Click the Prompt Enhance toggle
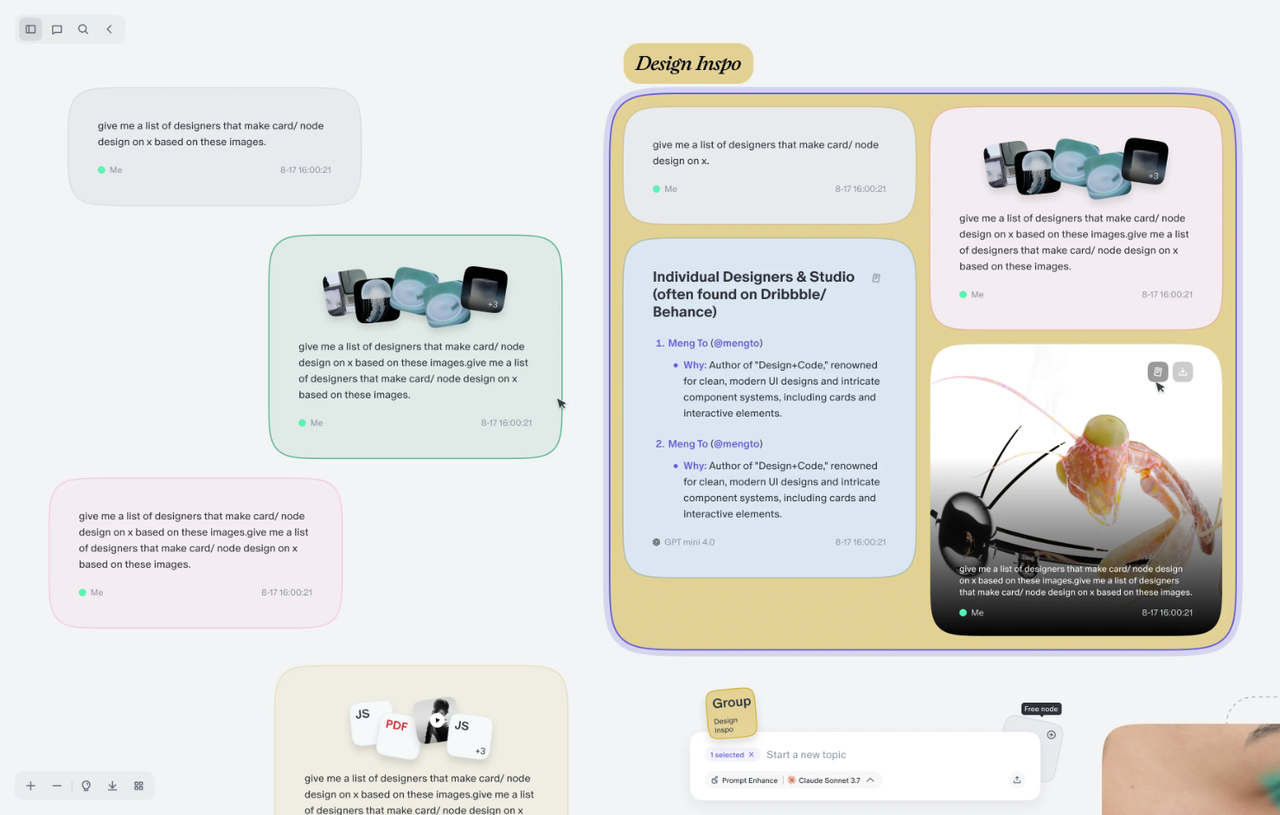 (x=743, y=780)
